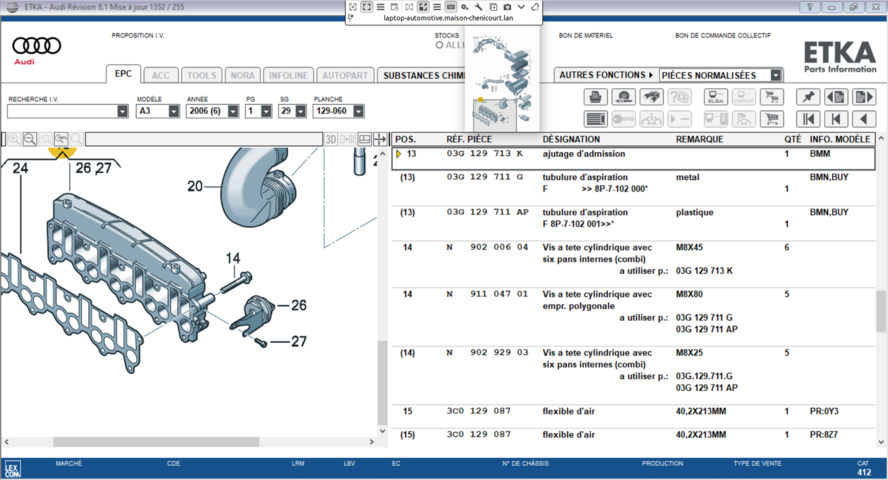888x480 pixels.
Task: Jump to first record double-bar arrow
Action: pyautogui.click(x=808, y=119)
